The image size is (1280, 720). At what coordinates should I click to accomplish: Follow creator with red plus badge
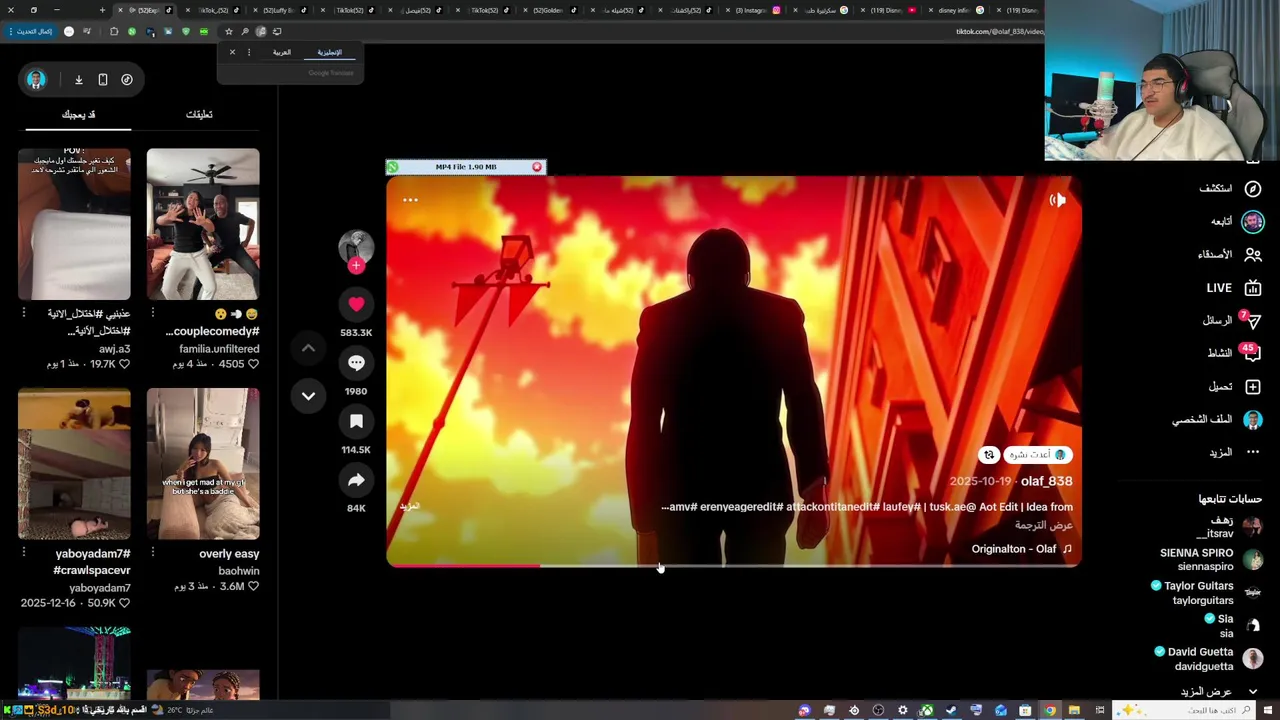(x=356, y=266)
